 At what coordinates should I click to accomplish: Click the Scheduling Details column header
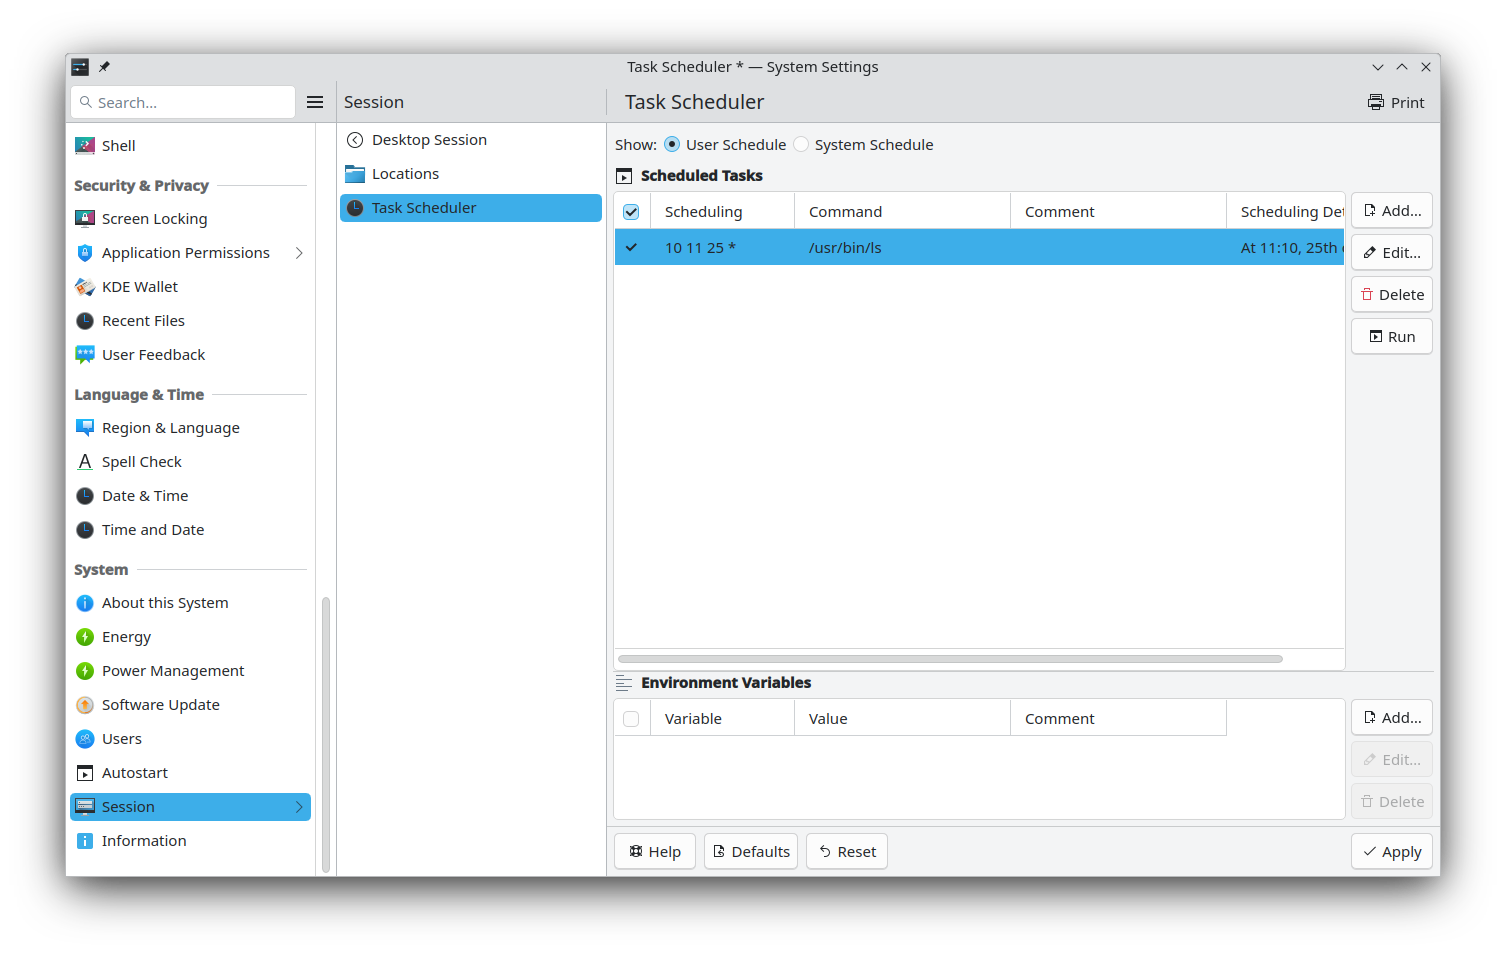click(1286, 212)
